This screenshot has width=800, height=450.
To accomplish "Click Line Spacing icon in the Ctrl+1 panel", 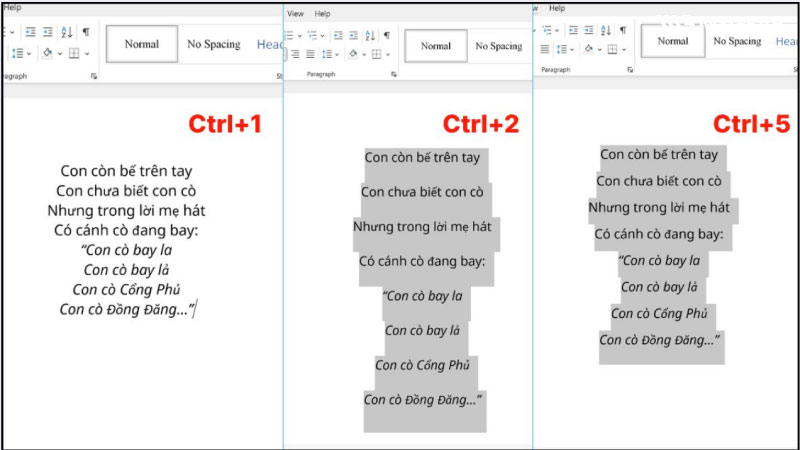I will (17, 53).
